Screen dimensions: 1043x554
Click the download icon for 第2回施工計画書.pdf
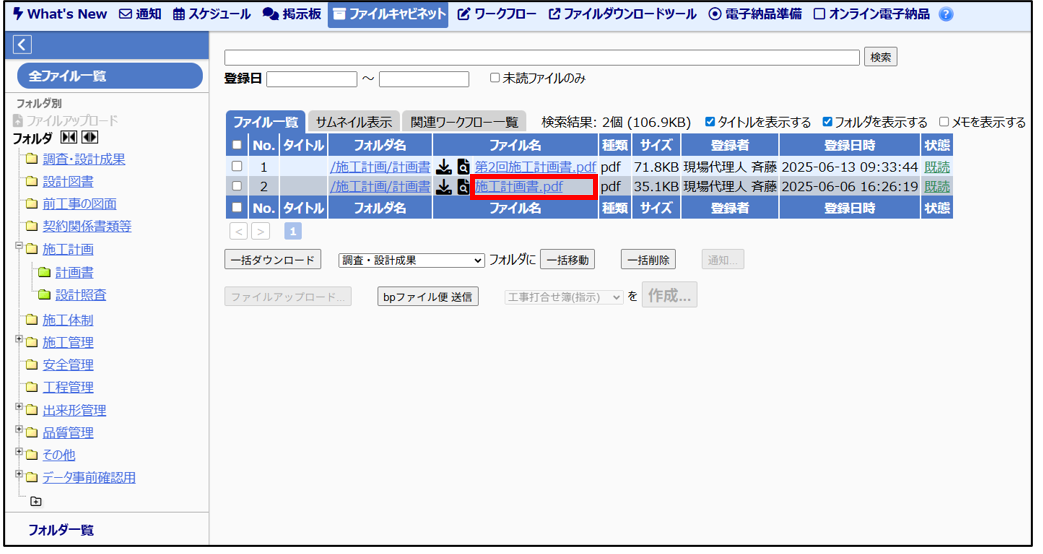[x=444, y=167]
